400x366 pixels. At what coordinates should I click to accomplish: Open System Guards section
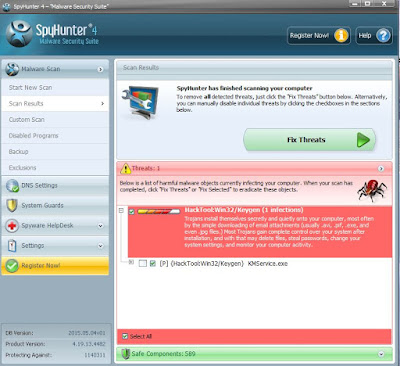pos(55,205)
